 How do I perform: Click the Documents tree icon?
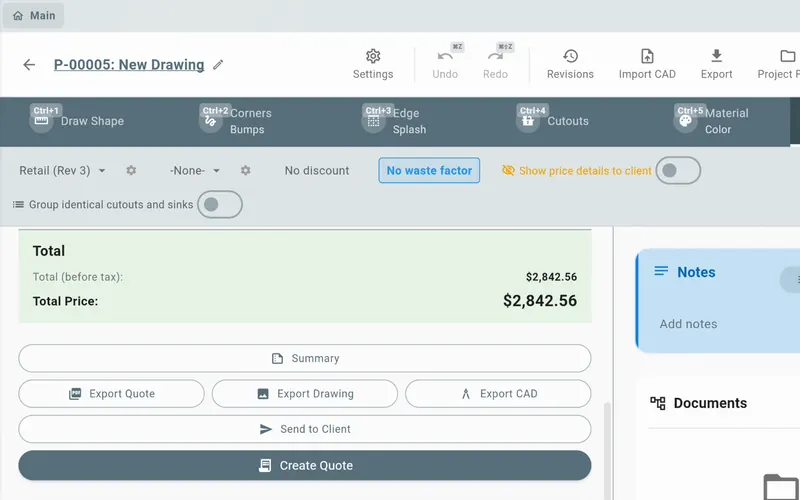point(658,403)
